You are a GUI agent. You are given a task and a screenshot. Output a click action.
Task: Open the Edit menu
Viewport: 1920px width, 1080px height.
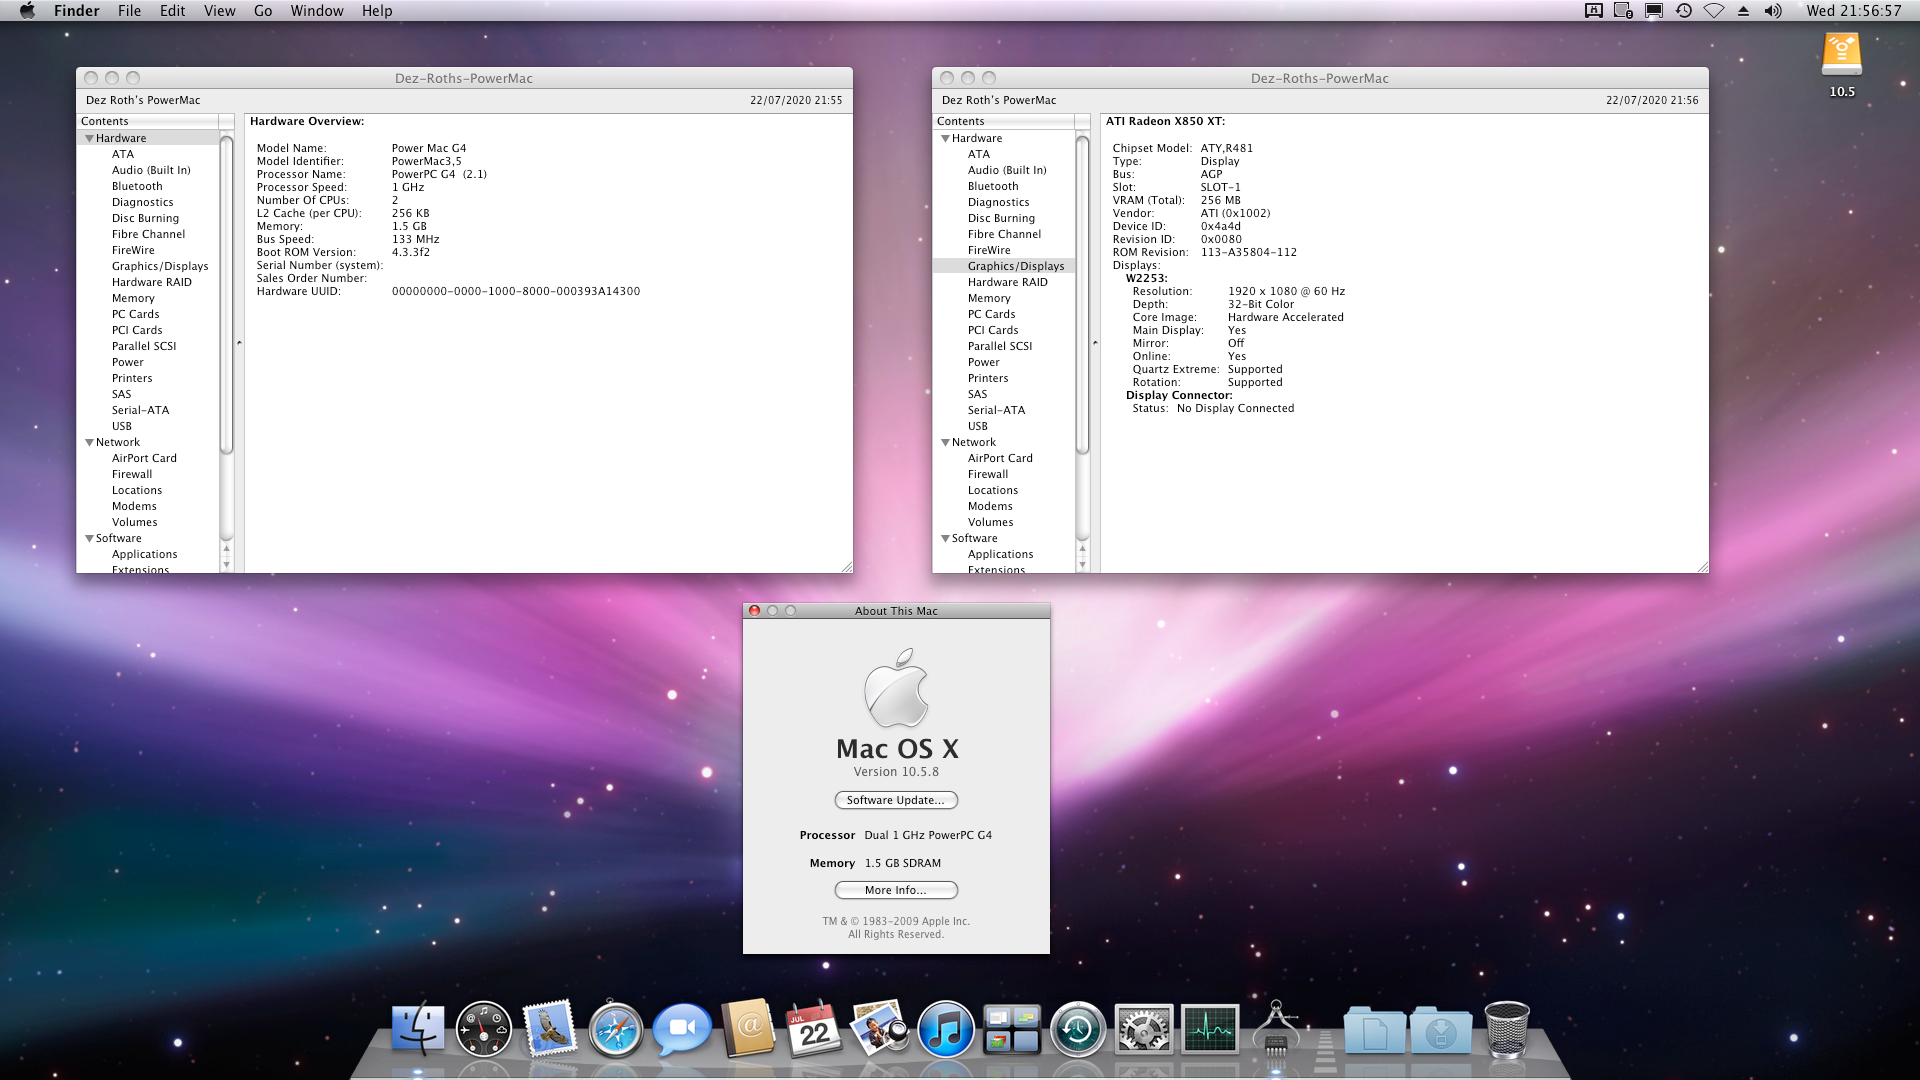click(172, 11)
